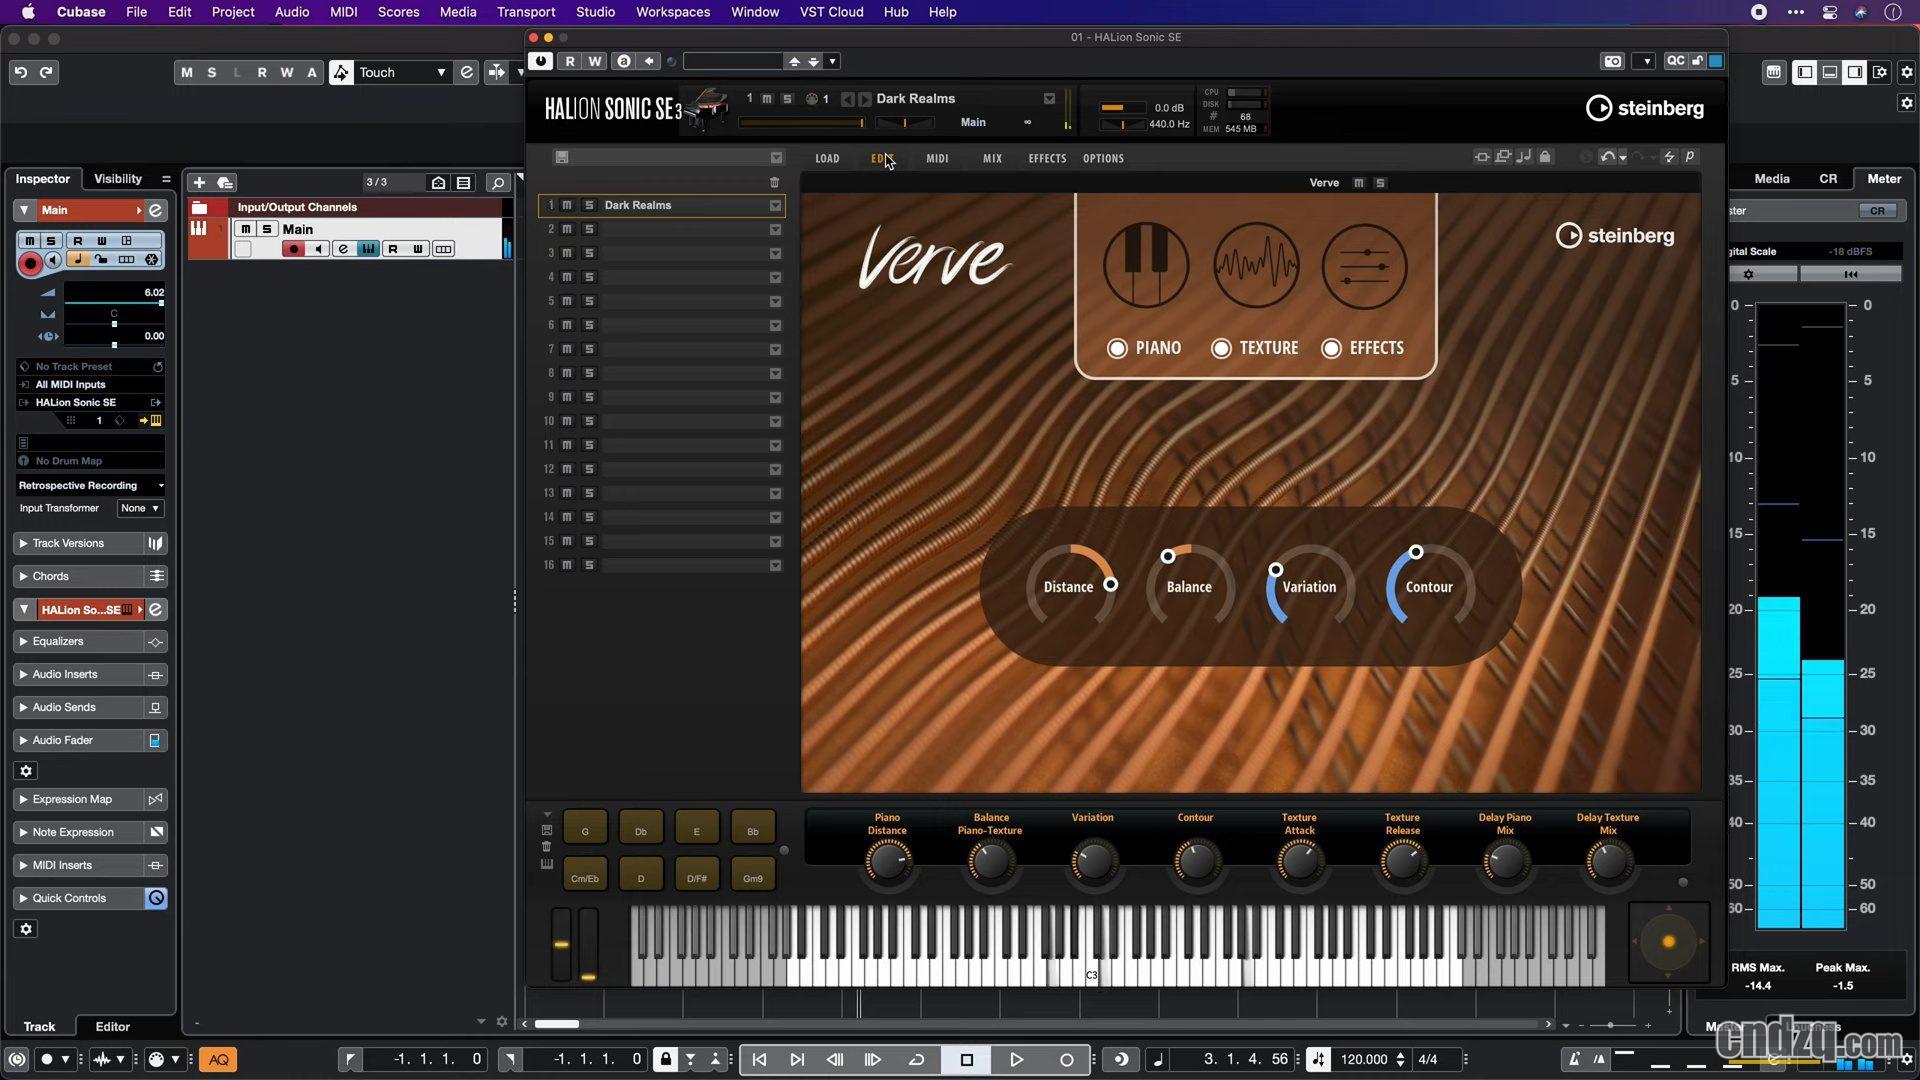This screenshot has width=1920, height=1080.
Task: Expand the Equalizers section
Action: [79, 641]
